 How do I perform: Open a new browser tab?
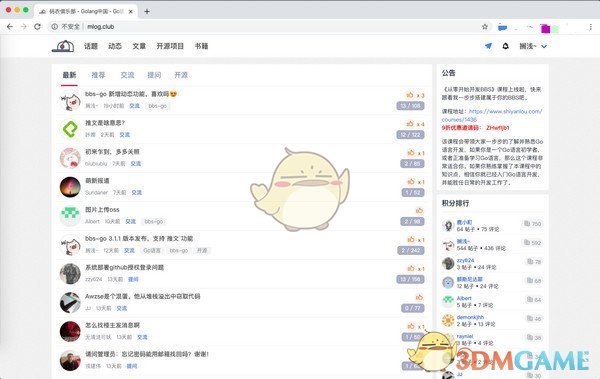click(x=147, y=11)
